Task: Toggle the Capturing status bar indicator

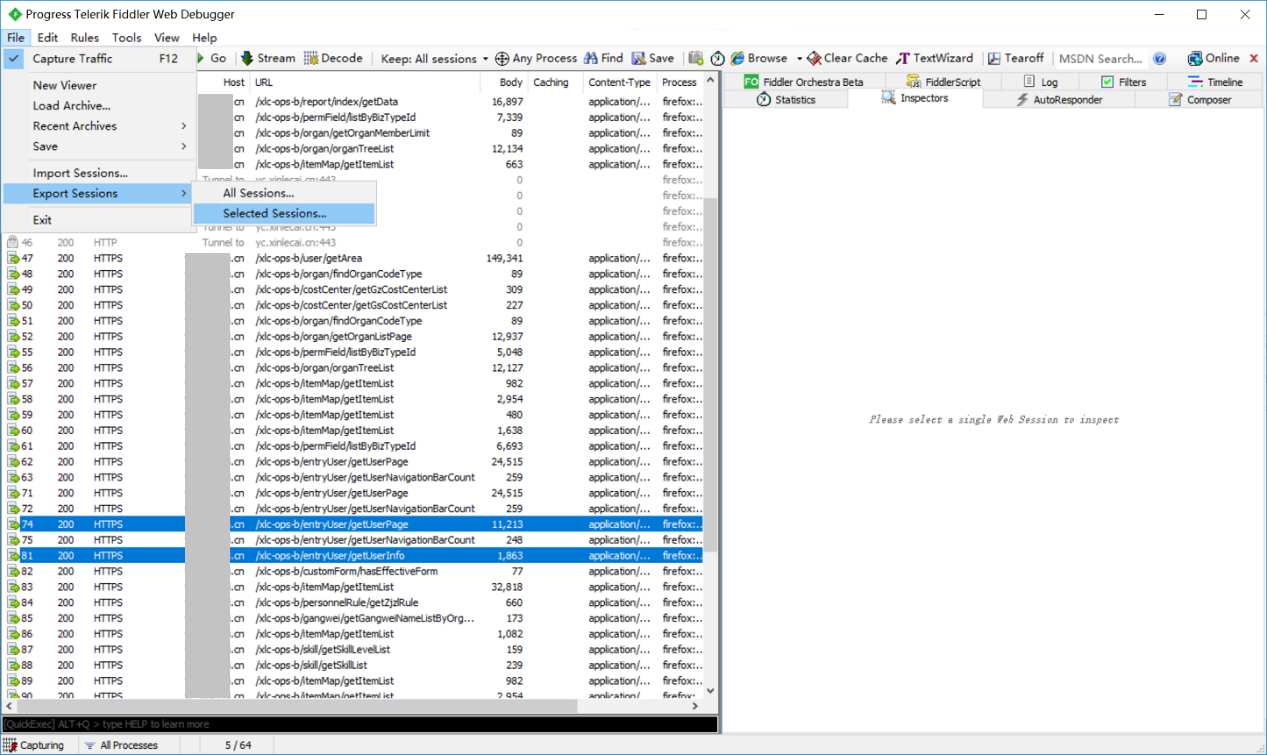Action: point(36,745)
